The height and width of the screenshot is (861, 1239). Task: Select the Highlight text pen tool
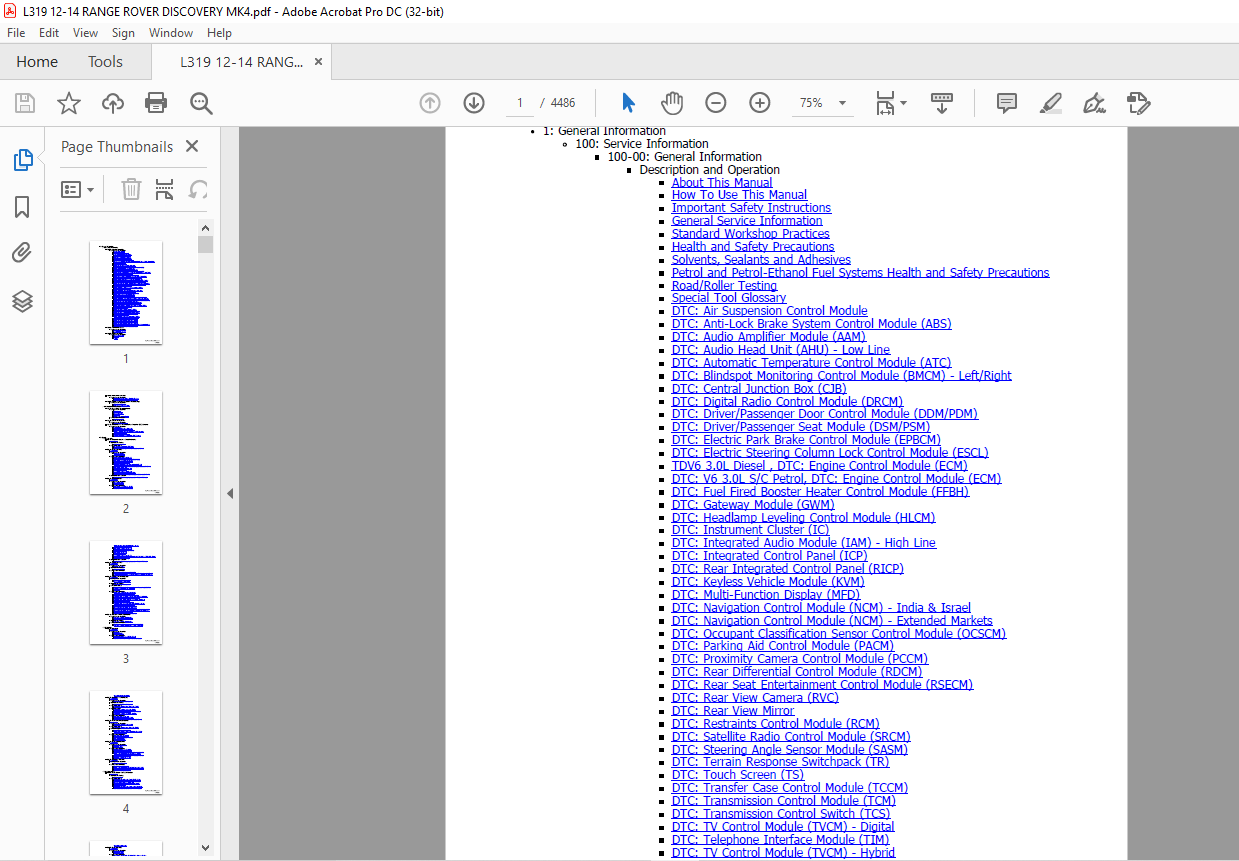pyautogui.click(x=1050, y=103)
